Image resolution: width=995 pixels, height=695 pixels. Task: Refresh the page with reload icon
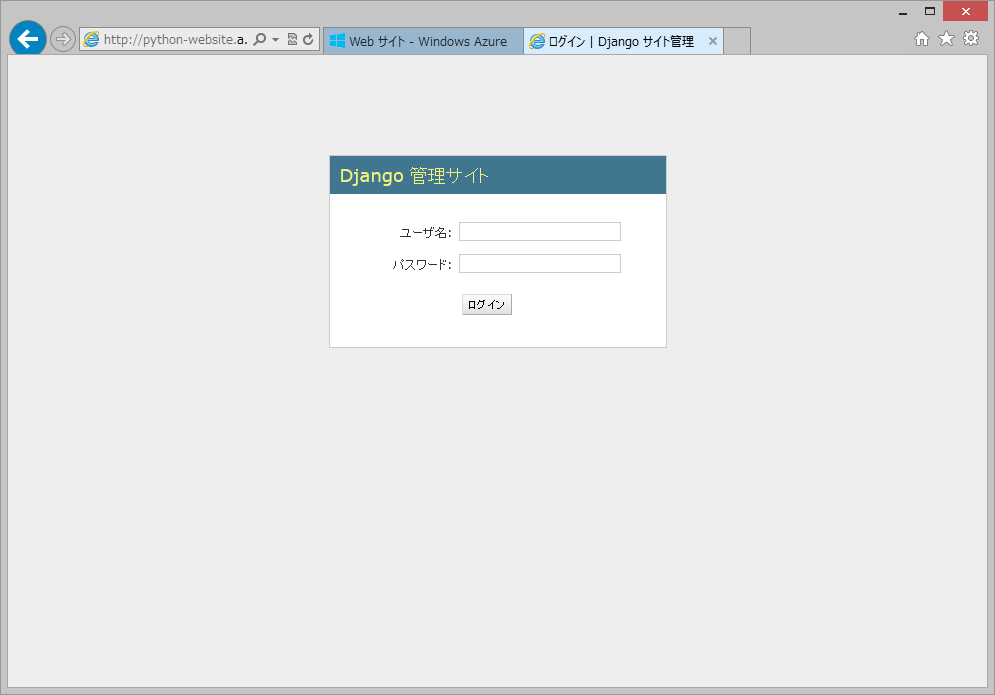click(x=308, y=40)
